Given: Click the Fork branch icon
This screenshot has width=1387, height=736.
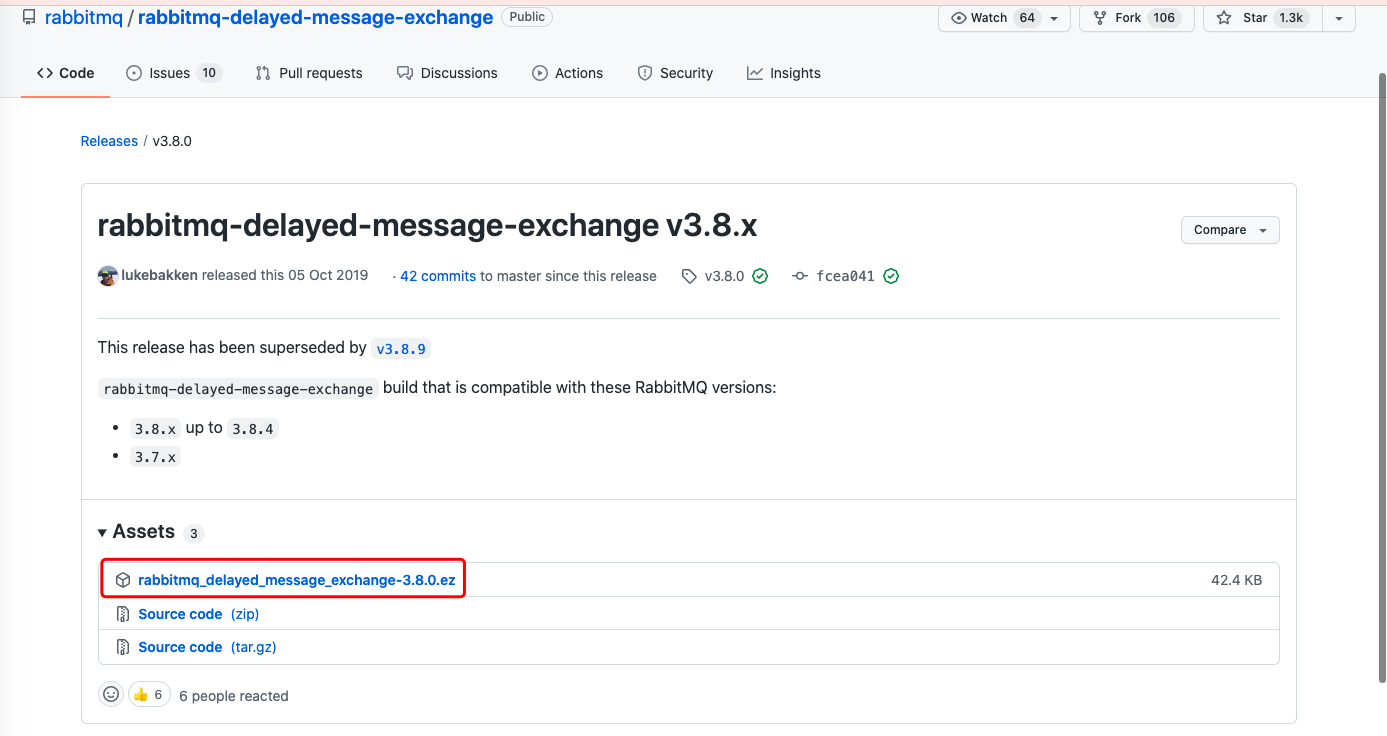Looking at the screenshot, I should click(1100, 18).
